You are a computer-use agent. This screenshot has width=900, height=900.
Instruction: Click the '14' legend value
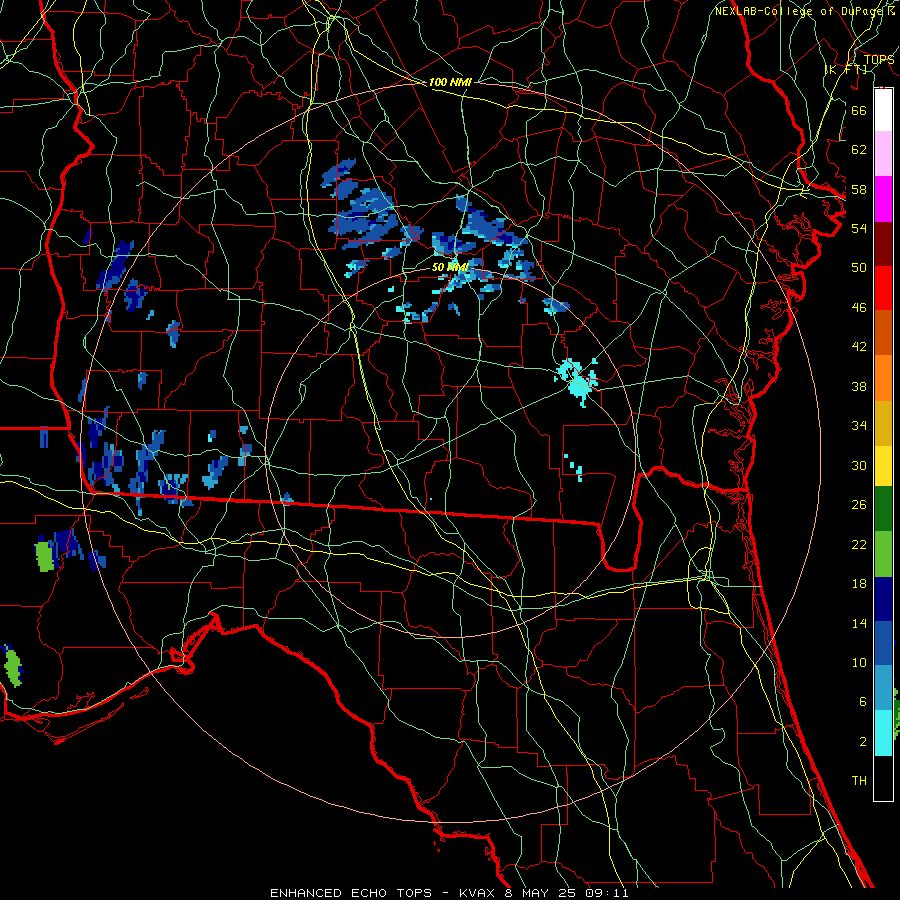pos(859,623)
